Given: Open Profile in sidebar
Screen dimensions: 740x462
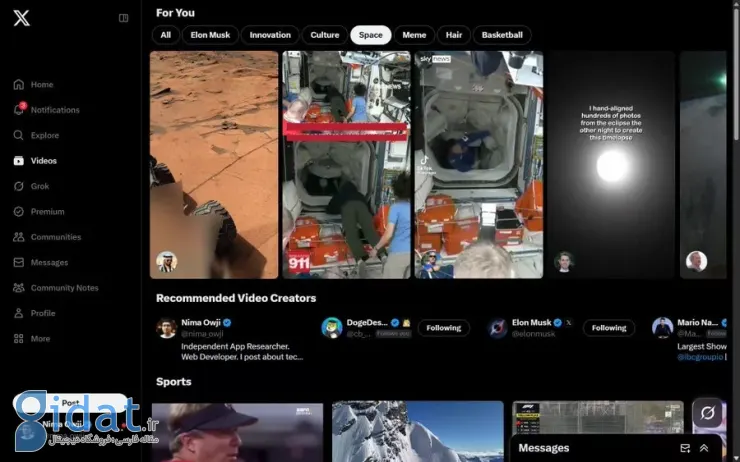Looking at the screenshot, I should coord(34,313).
